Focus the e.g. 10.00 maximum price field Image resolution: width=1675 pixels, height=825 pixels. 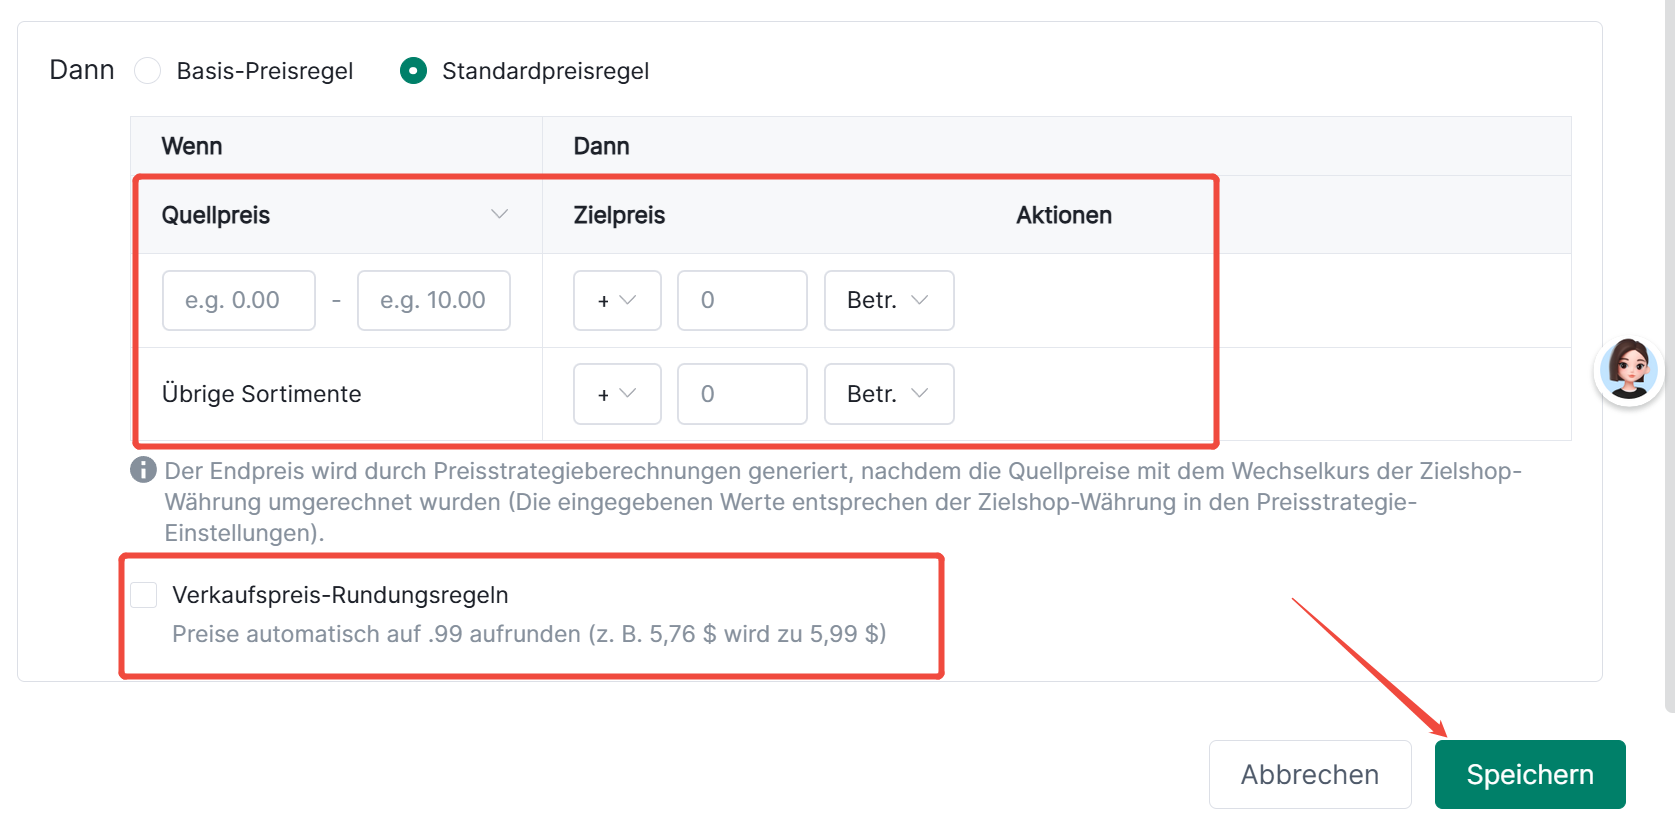point(434,300)
